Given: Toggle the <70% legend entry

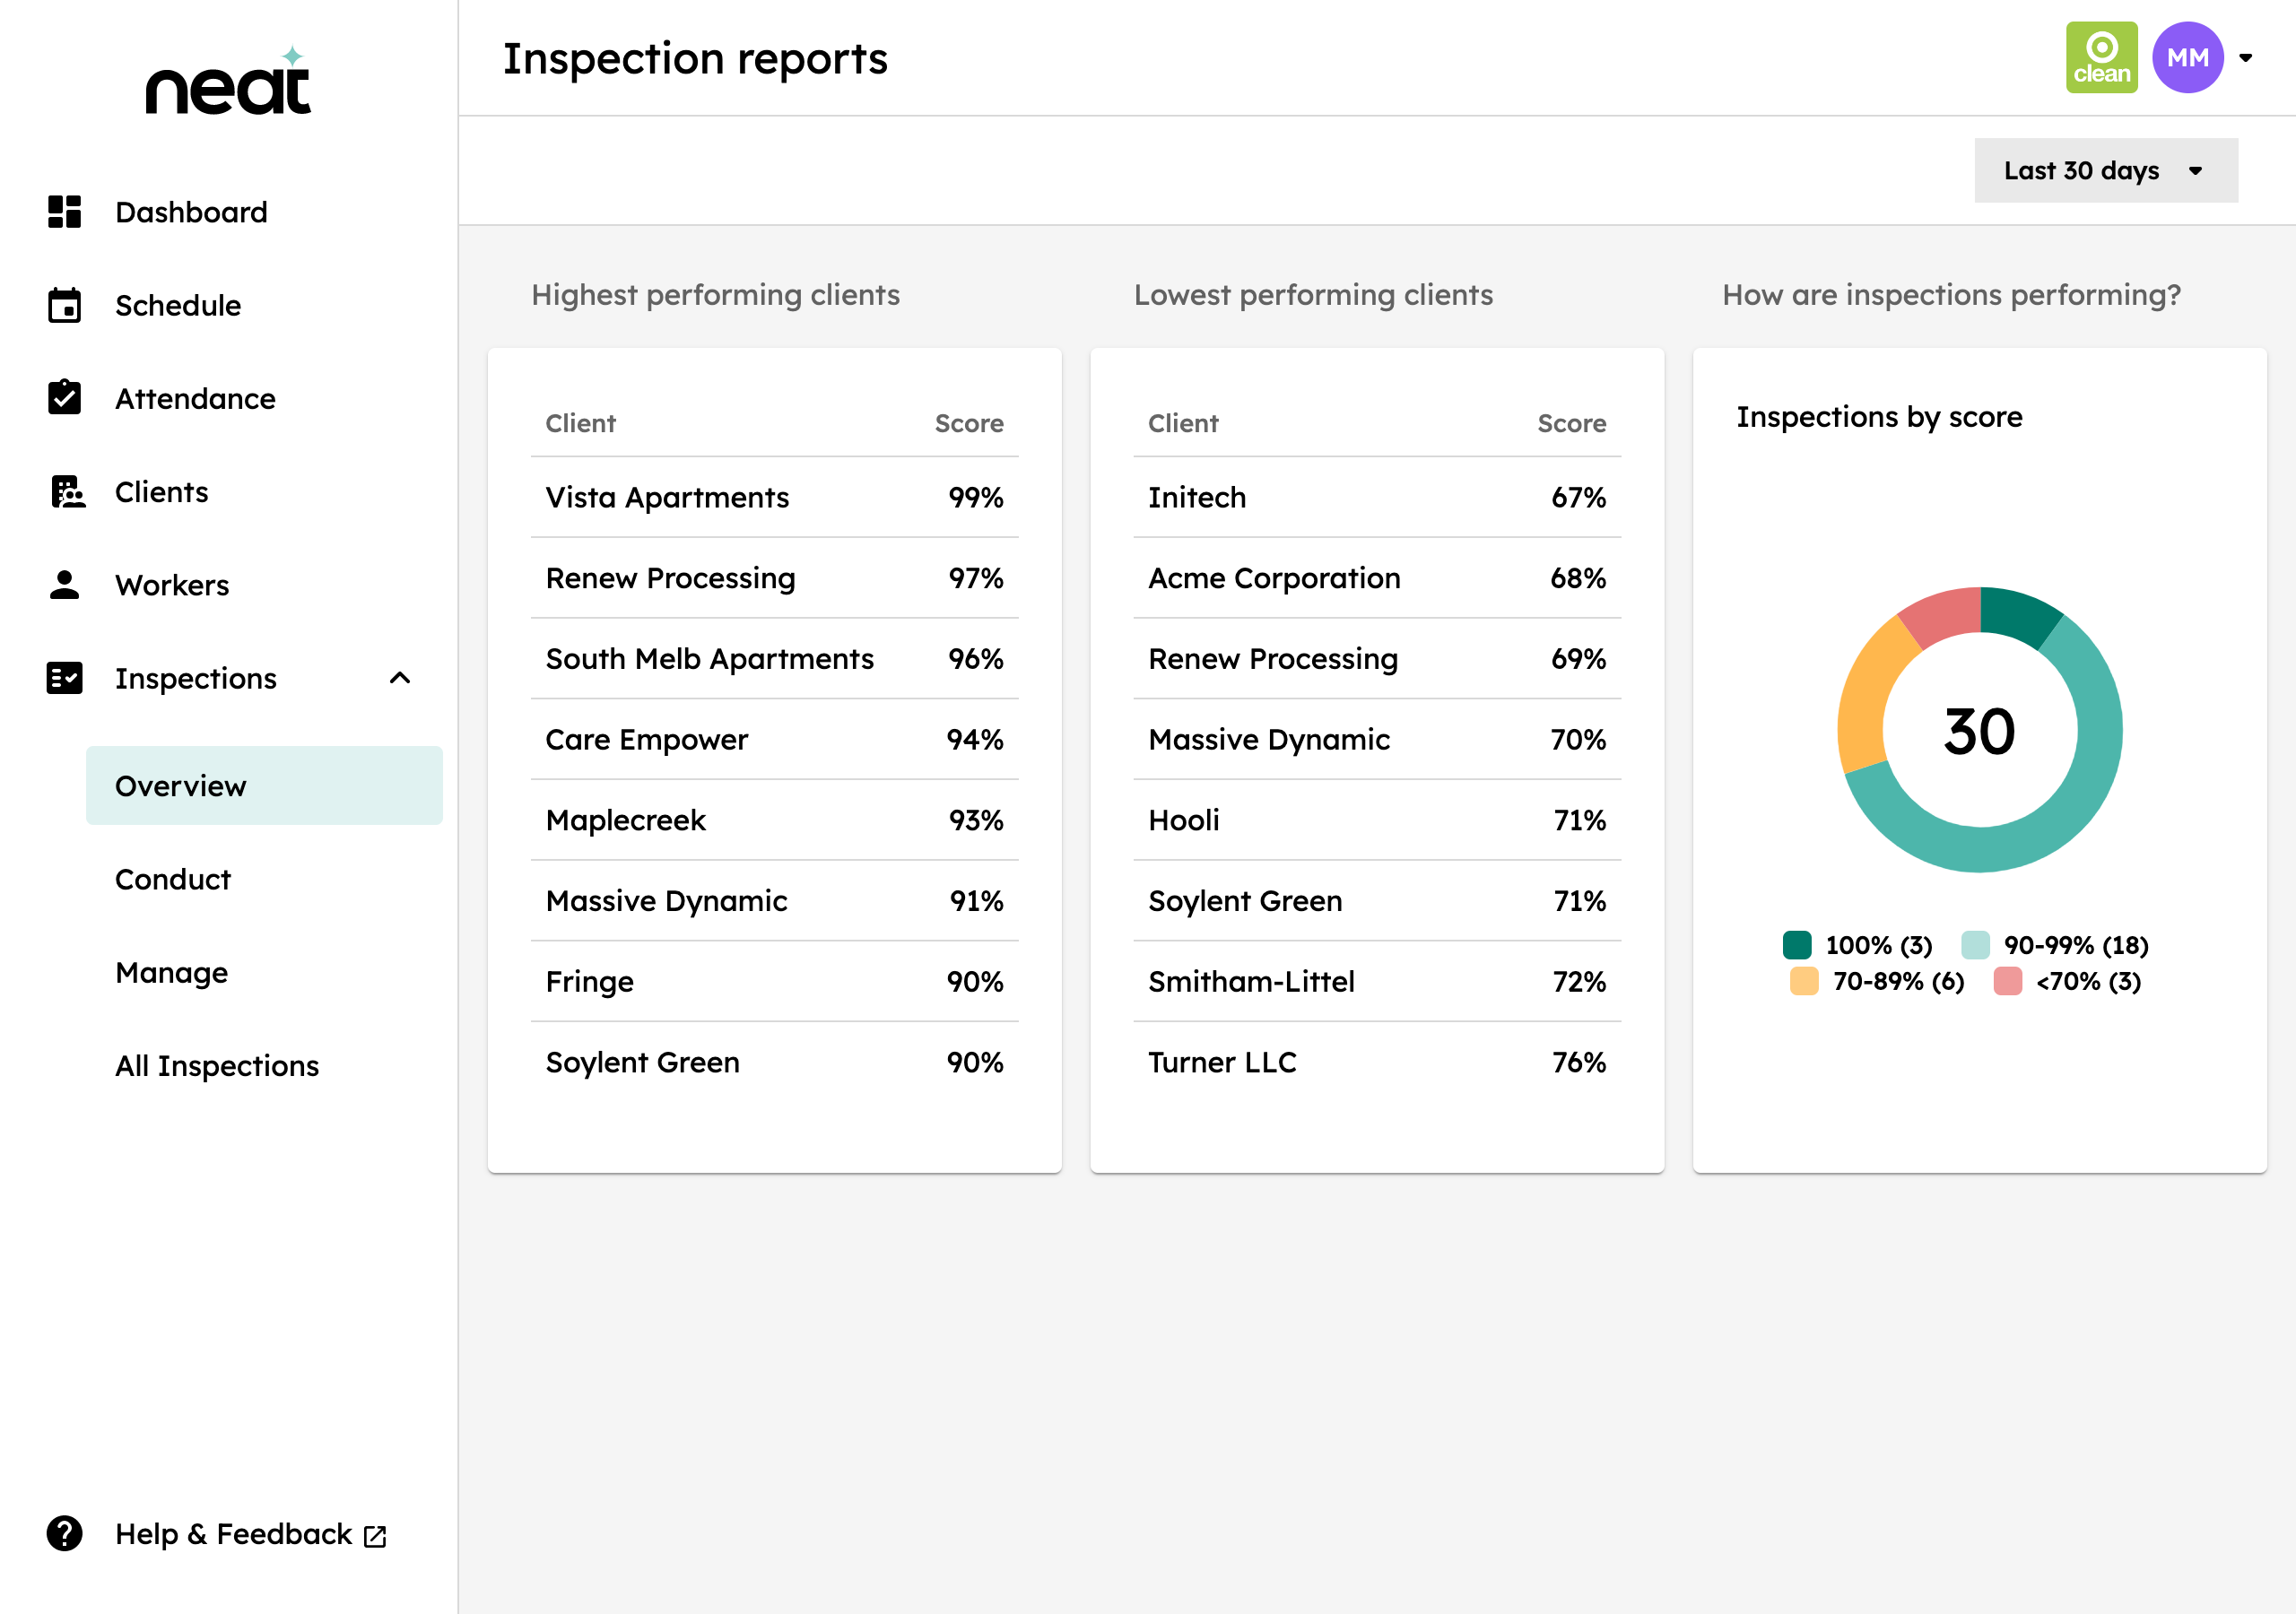Looking at the screenshot, I should click(2067, 981).
